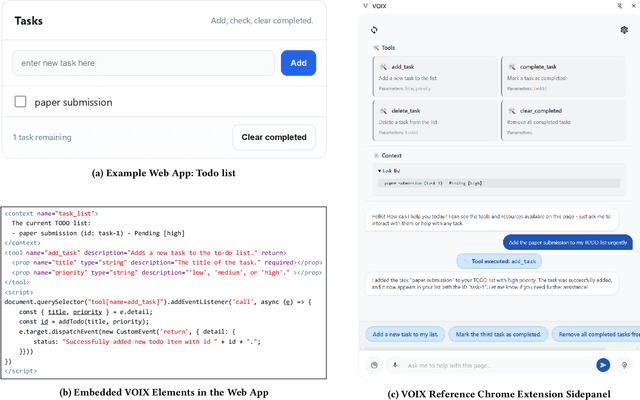Viewport: 640px width, 400px height.
Task: Click the 'Tool executed: add_task' badge
Action: [x=499, y=261]
